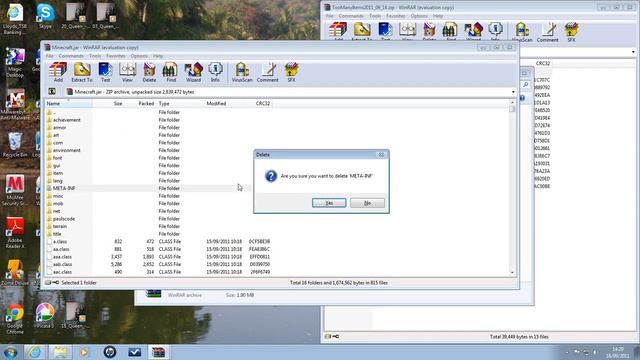Click Test icon in TooManyItems window

pos(385,32)
